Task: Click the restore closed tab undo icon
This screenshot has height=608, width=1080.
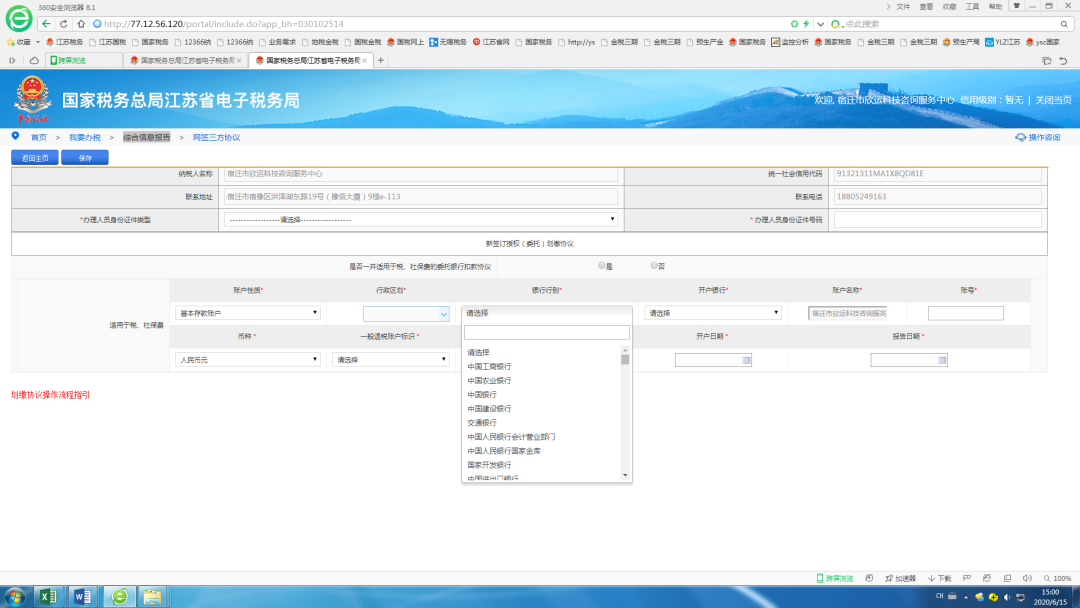Action: pyautogui.click(x=1063, y=61)
